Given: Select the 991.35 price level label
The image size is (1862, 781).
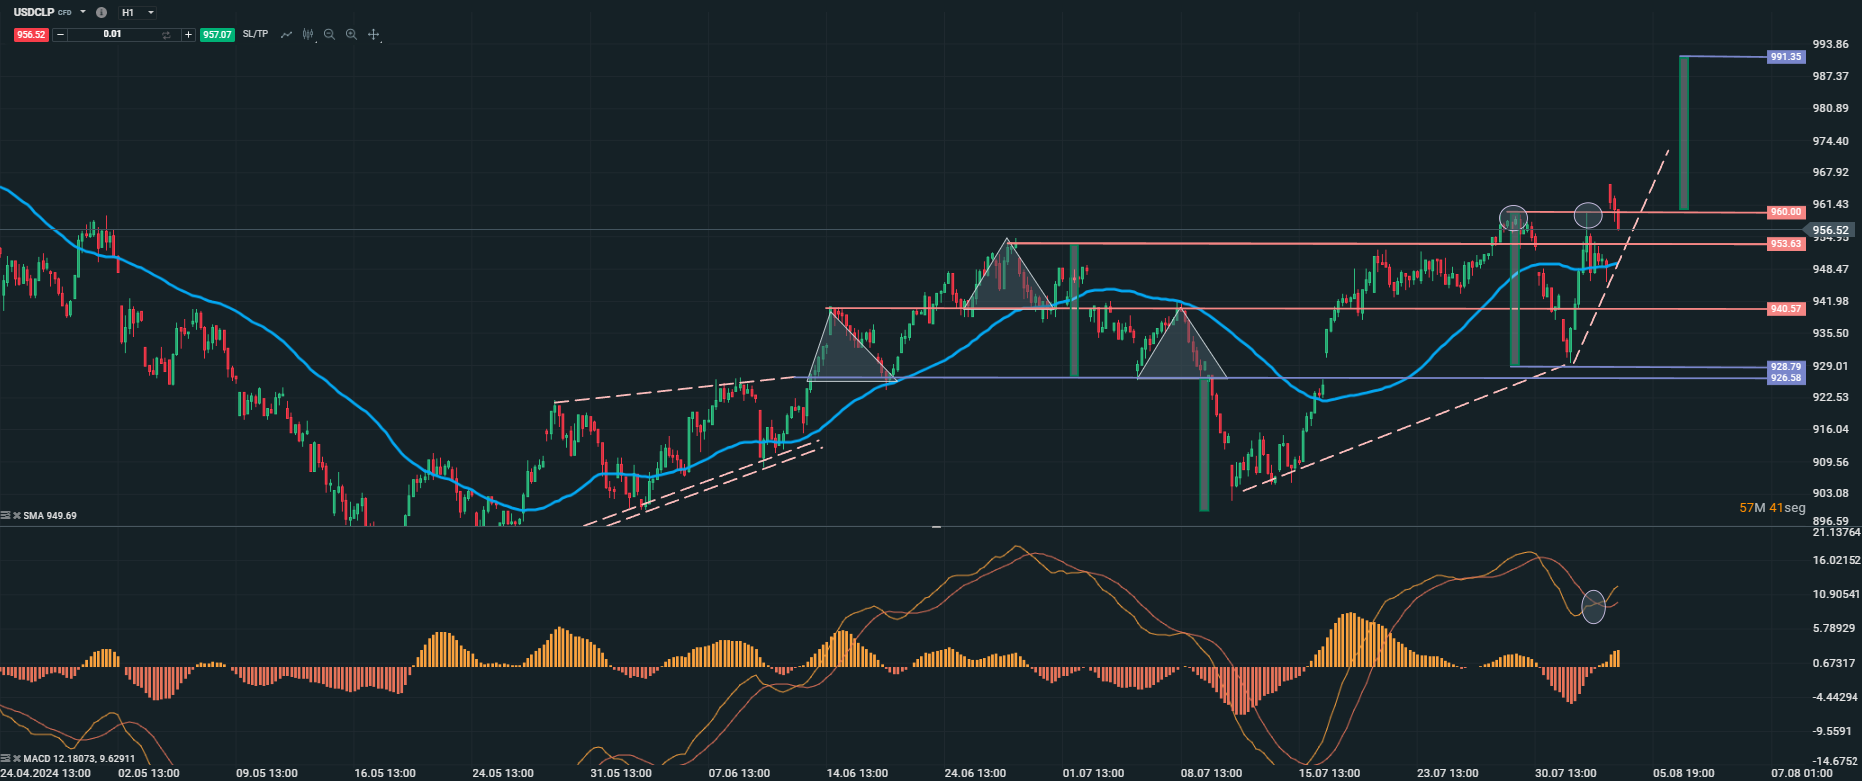Looking at the screenshot, I should [1785, 57].
